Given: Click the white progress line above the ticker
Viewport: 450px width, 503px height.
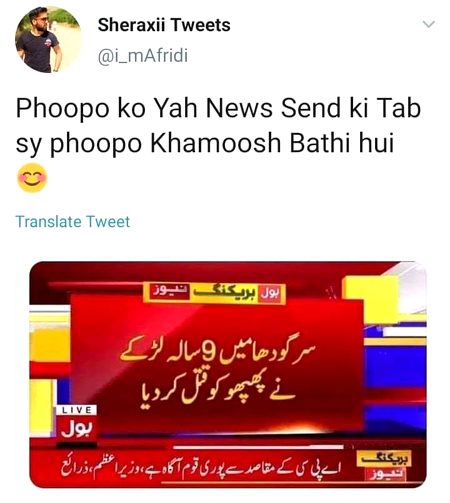Looking at the screenshot, I should 258,447.
